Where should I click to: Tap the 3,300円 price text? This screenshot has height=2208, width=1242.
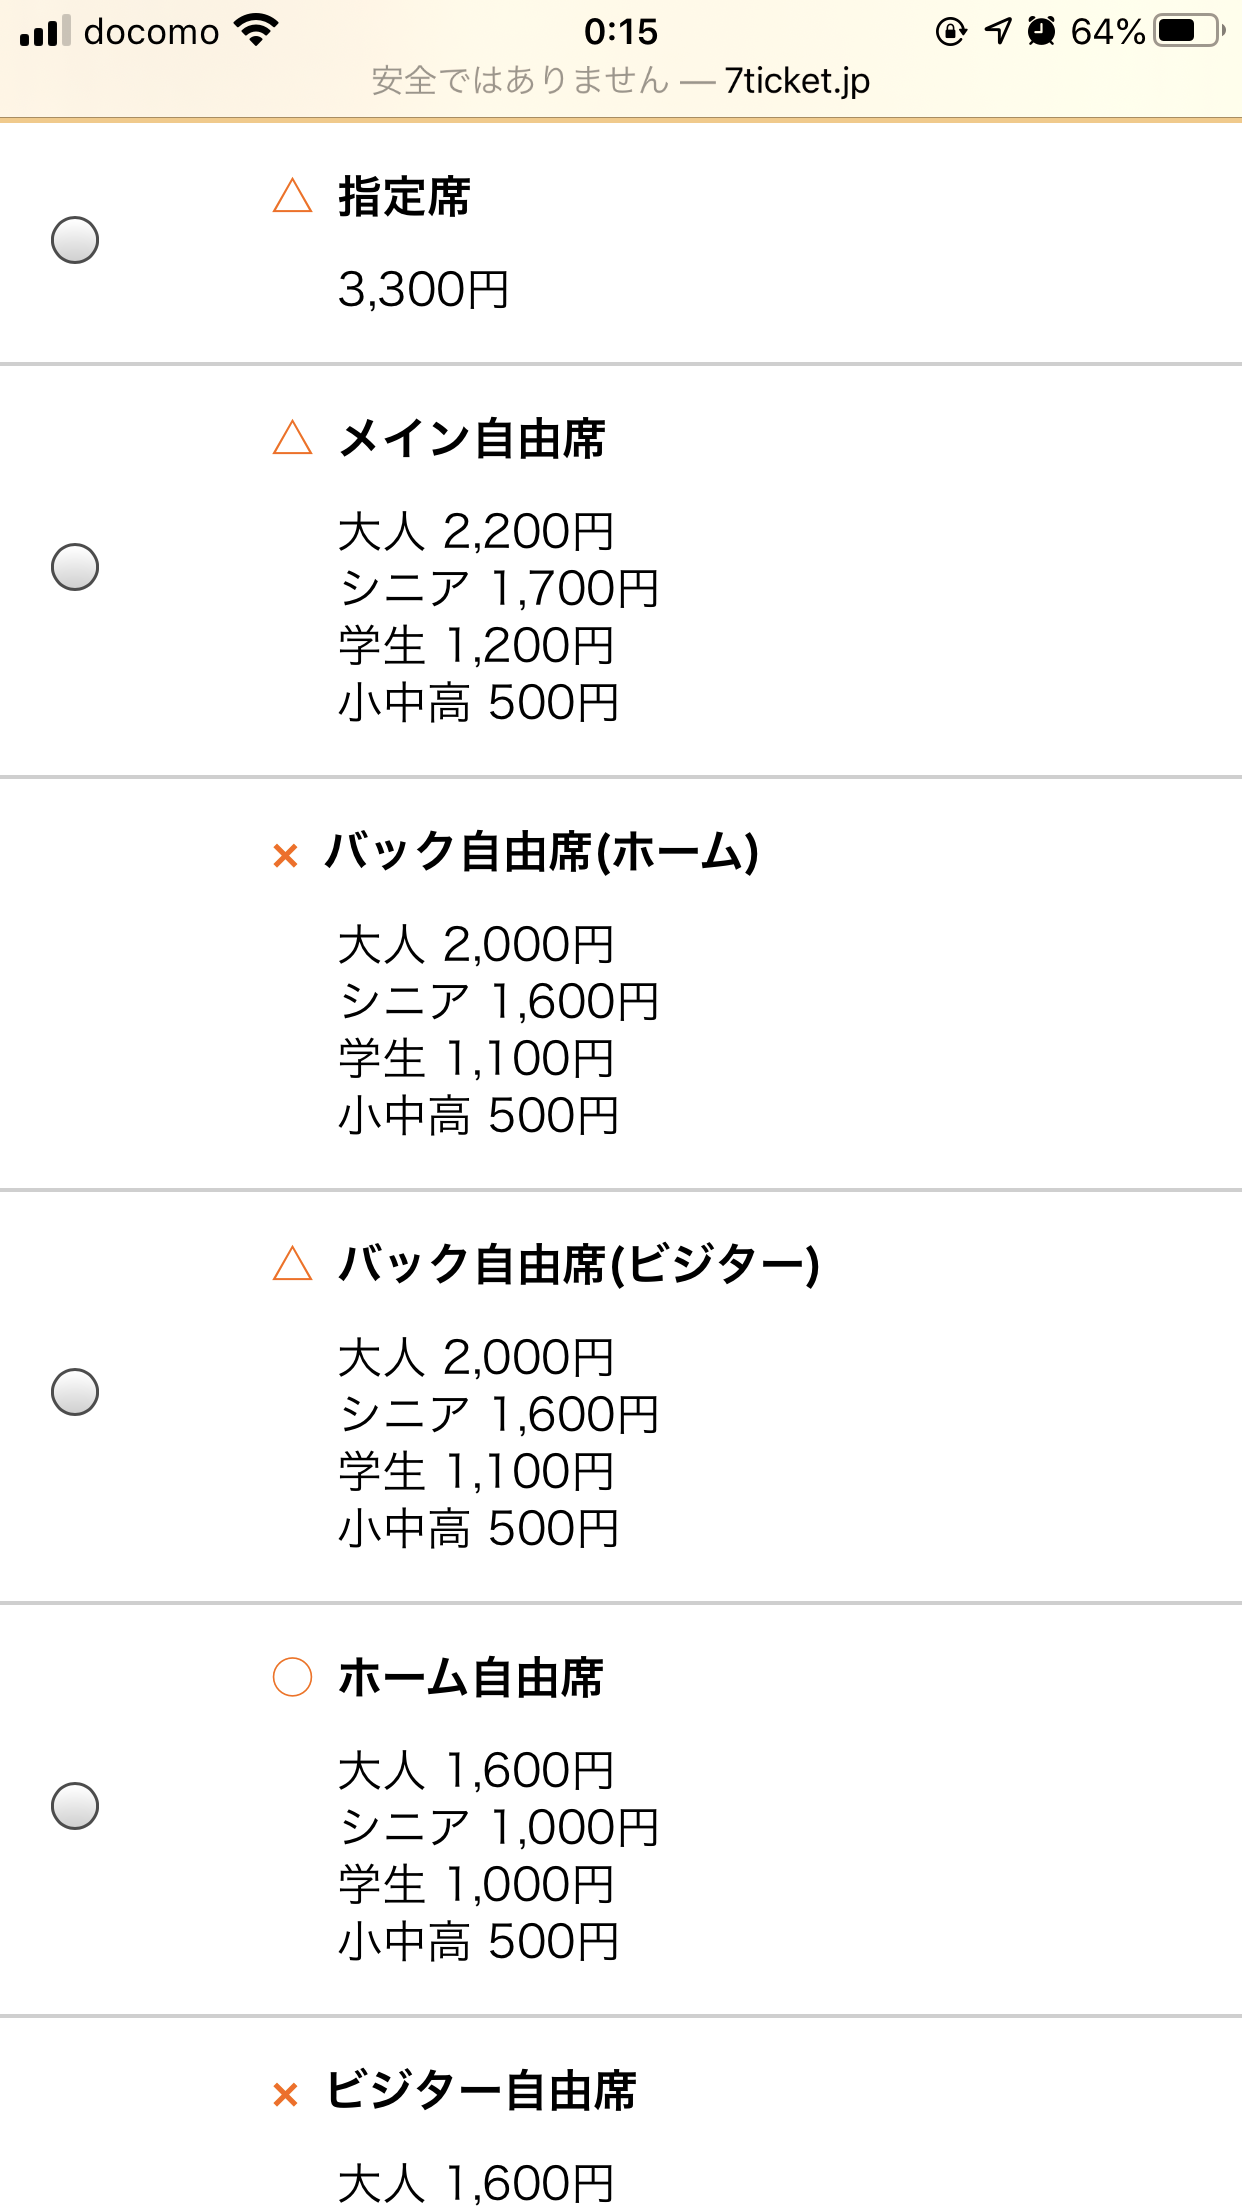[424, 290]
